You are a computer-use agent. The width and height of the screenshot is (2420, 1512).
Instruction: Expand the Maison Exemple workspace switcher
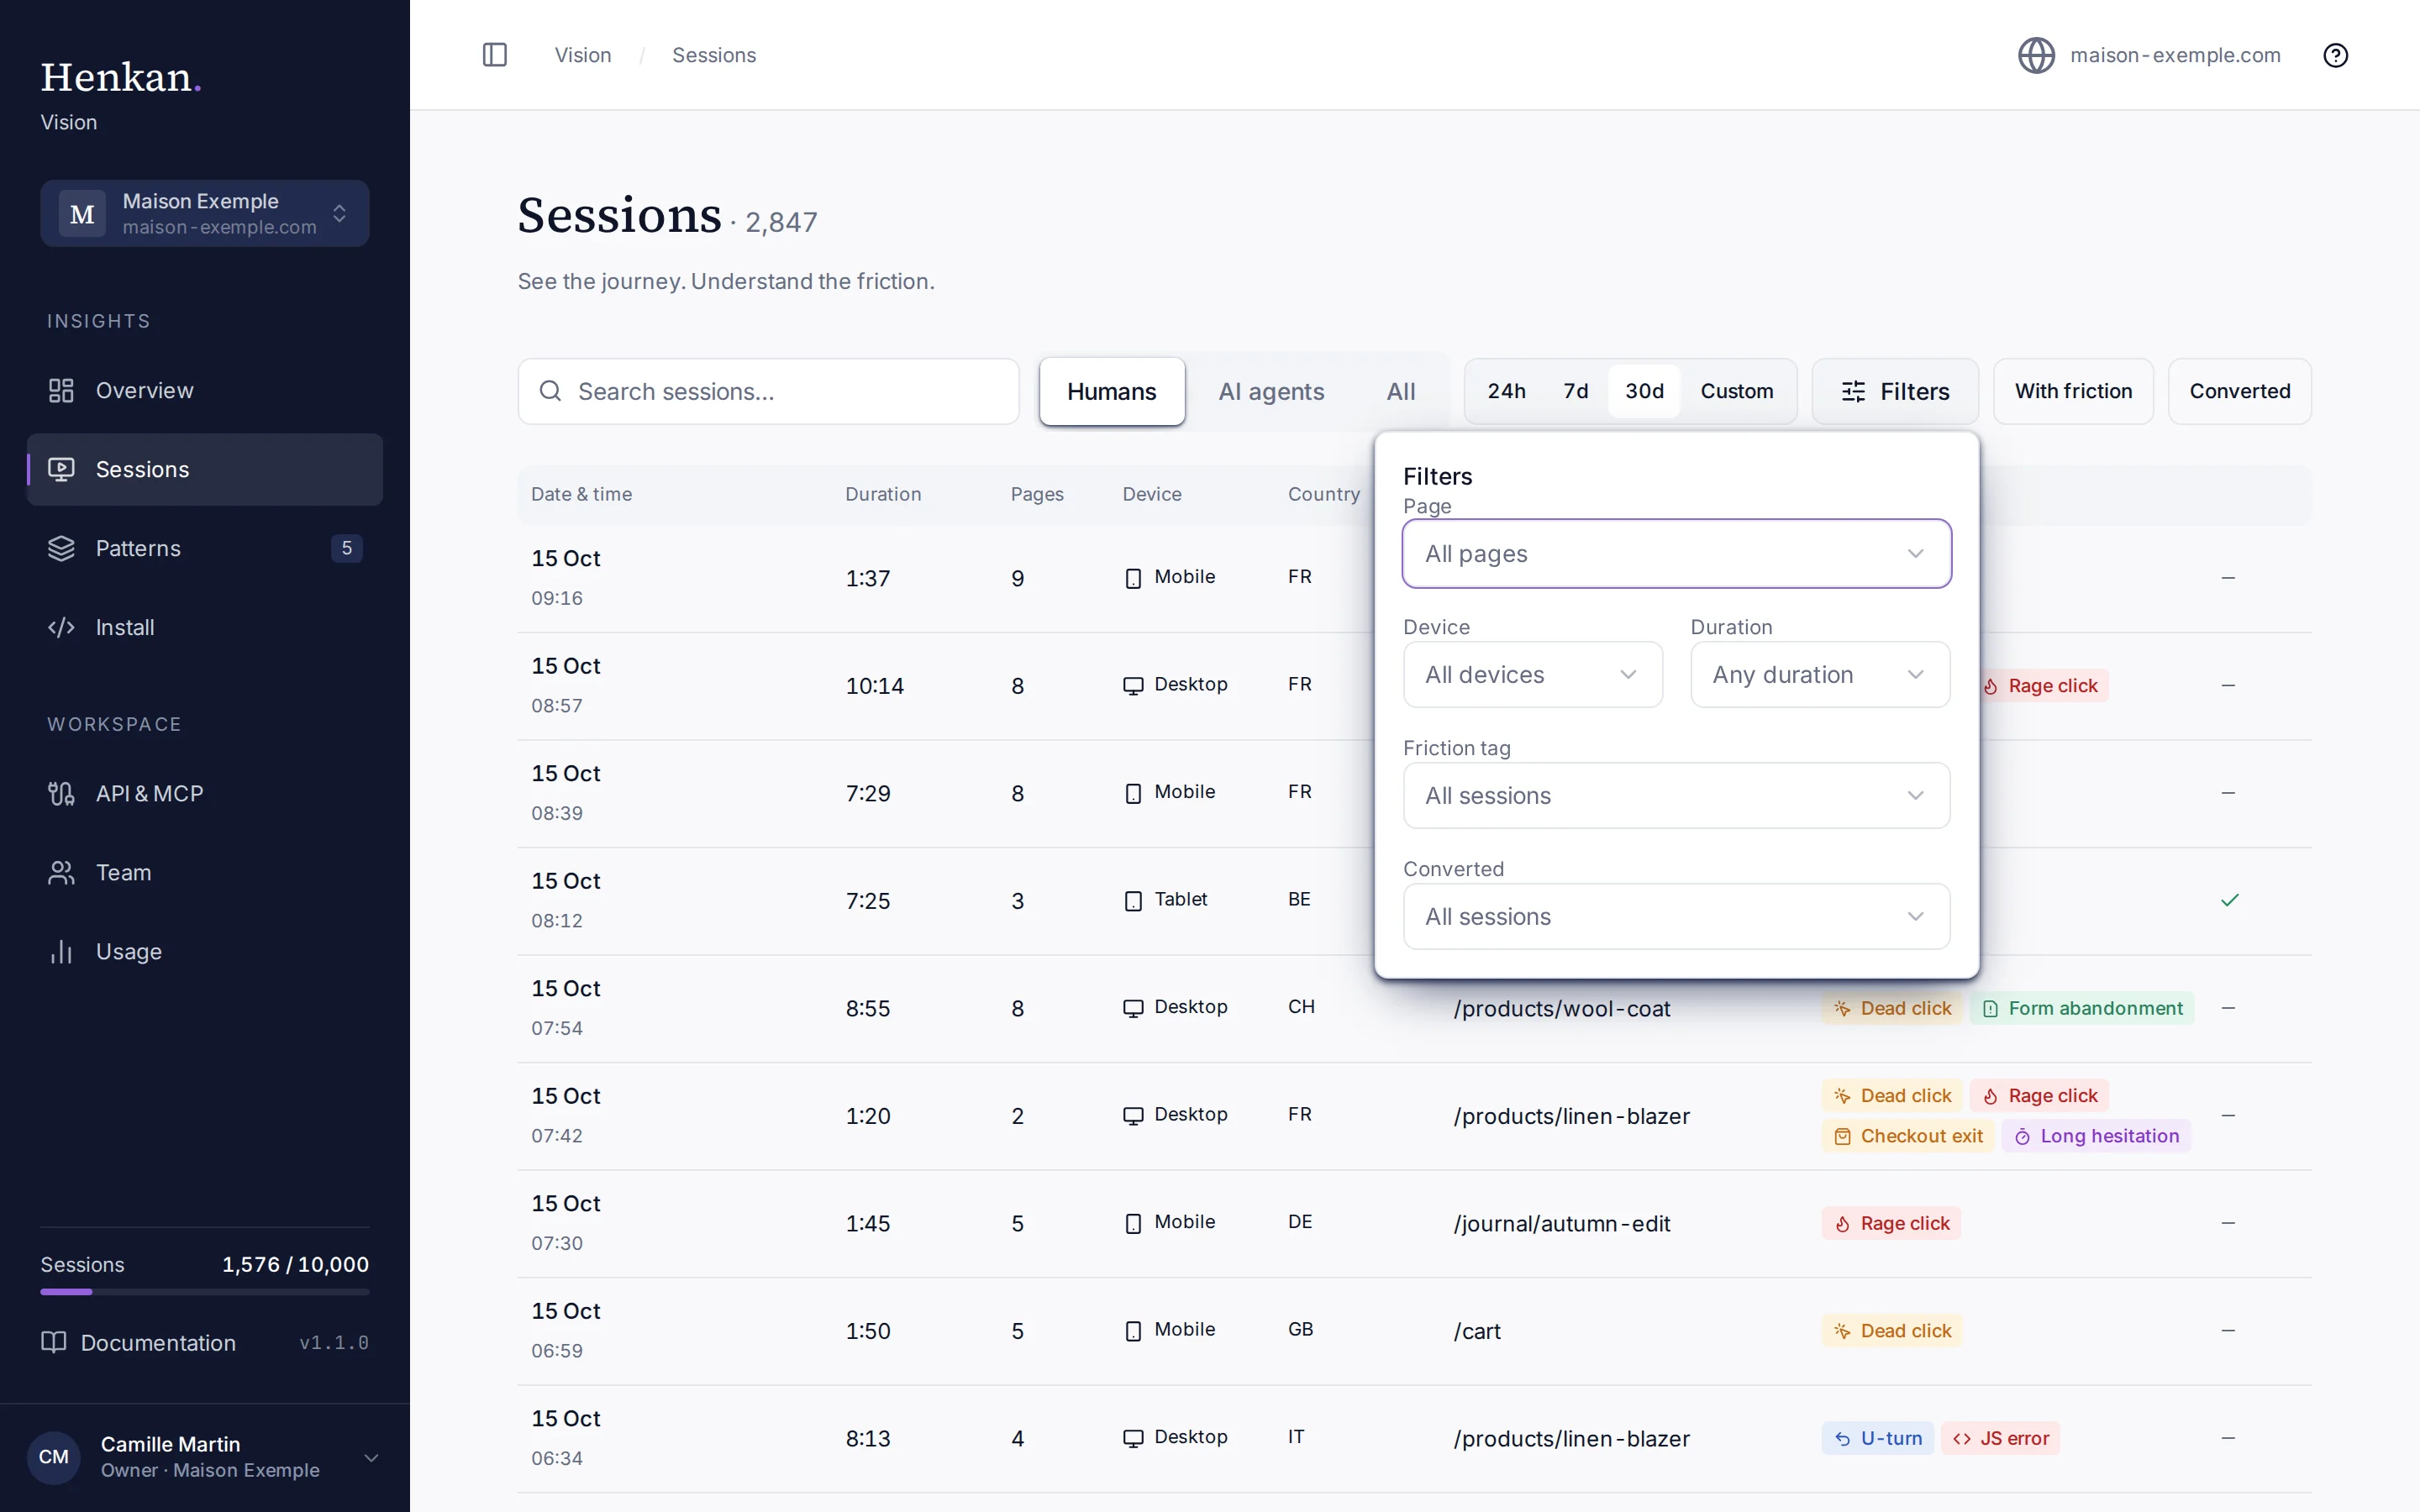click(x=205, y=213)
